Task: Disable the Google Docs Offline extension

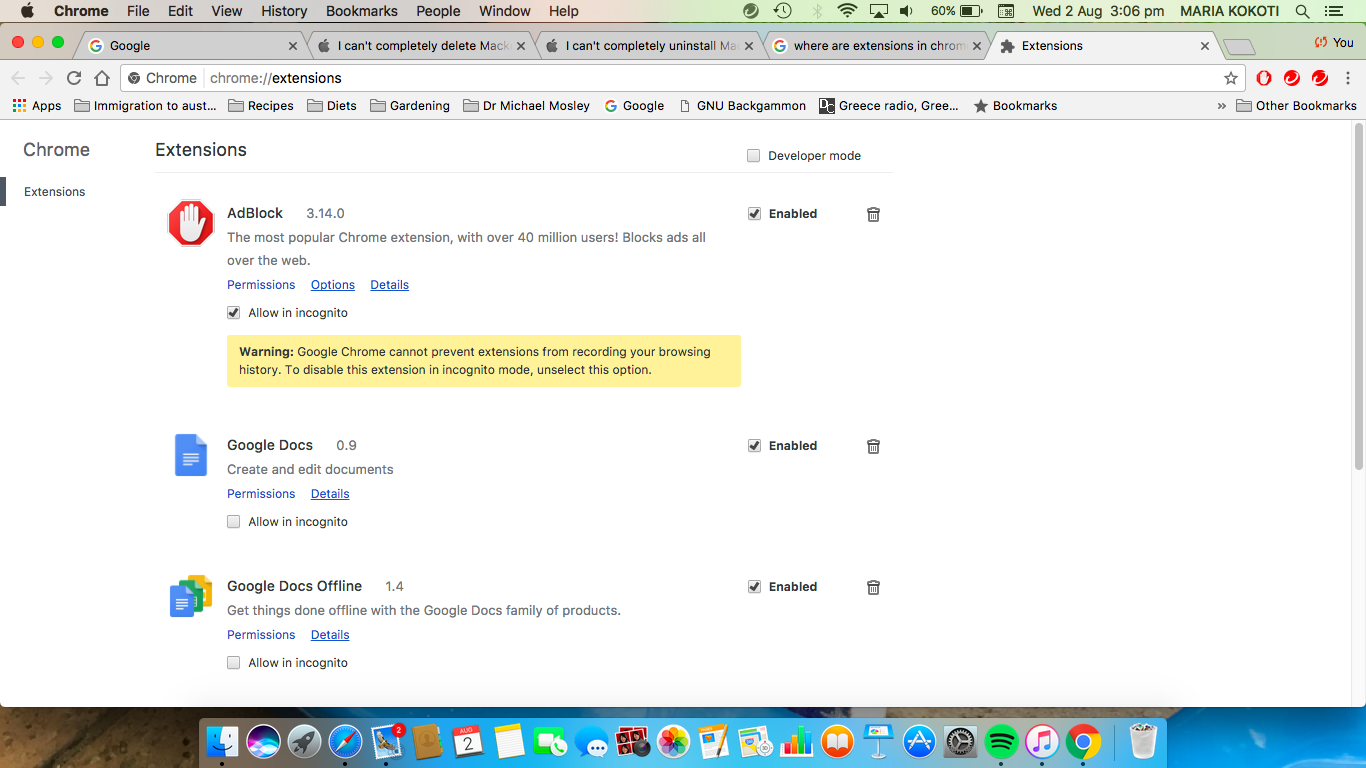Action: point(754,587)
